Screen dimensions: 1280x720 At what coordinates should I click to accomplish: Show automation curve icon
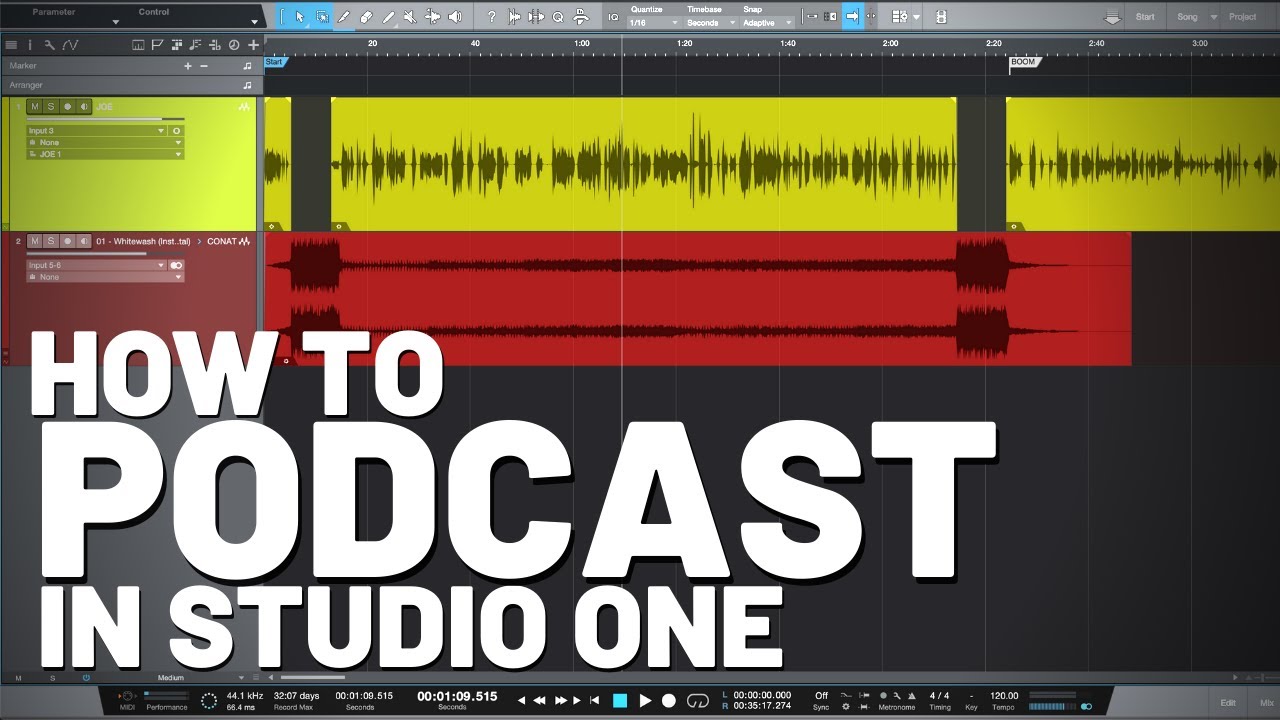pyautogui.click(x=71, y=45)
